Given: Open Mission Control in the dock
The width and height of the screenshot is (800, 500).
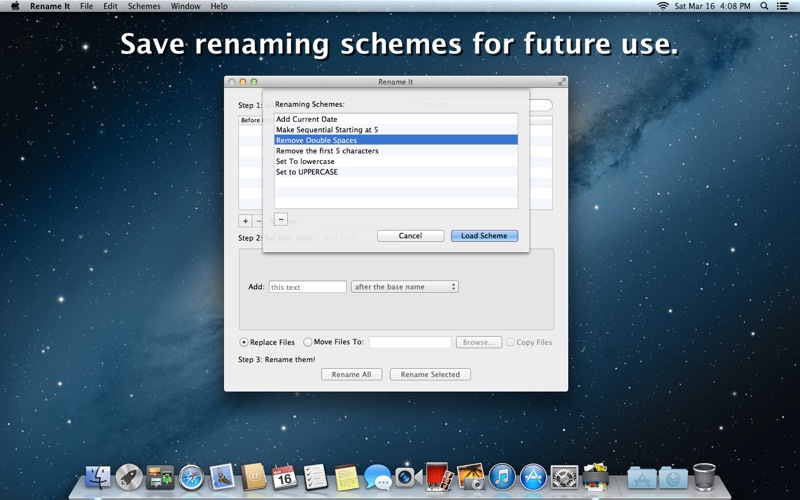Looking at the screenshot, I should click(x=160, y=478).
